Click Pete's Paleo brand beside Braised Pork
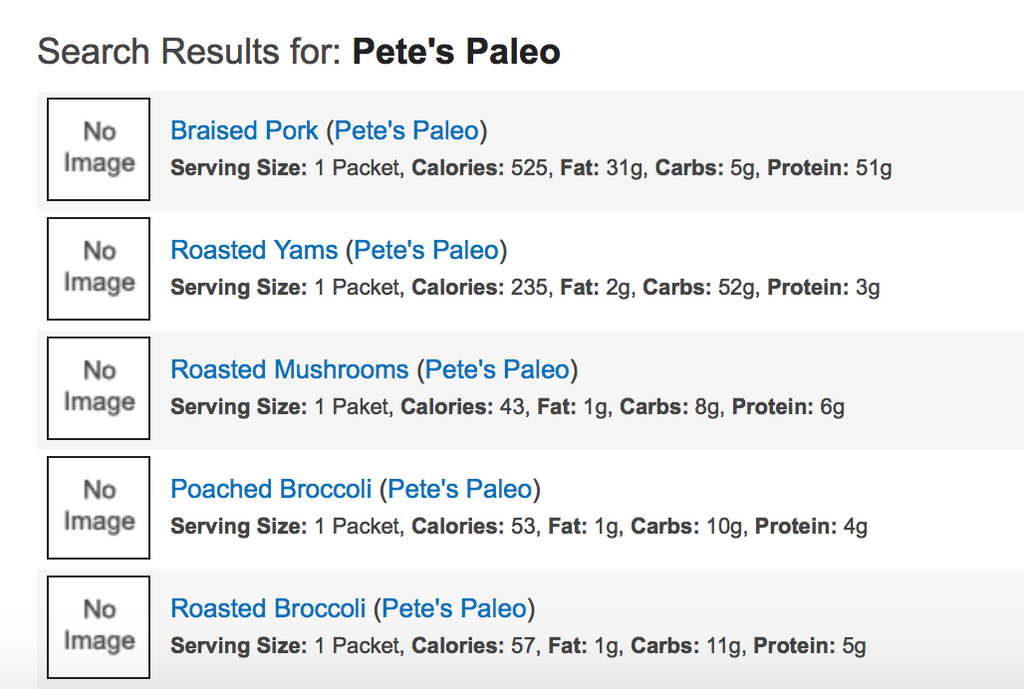1024x689 pixels. pos(406,131)
